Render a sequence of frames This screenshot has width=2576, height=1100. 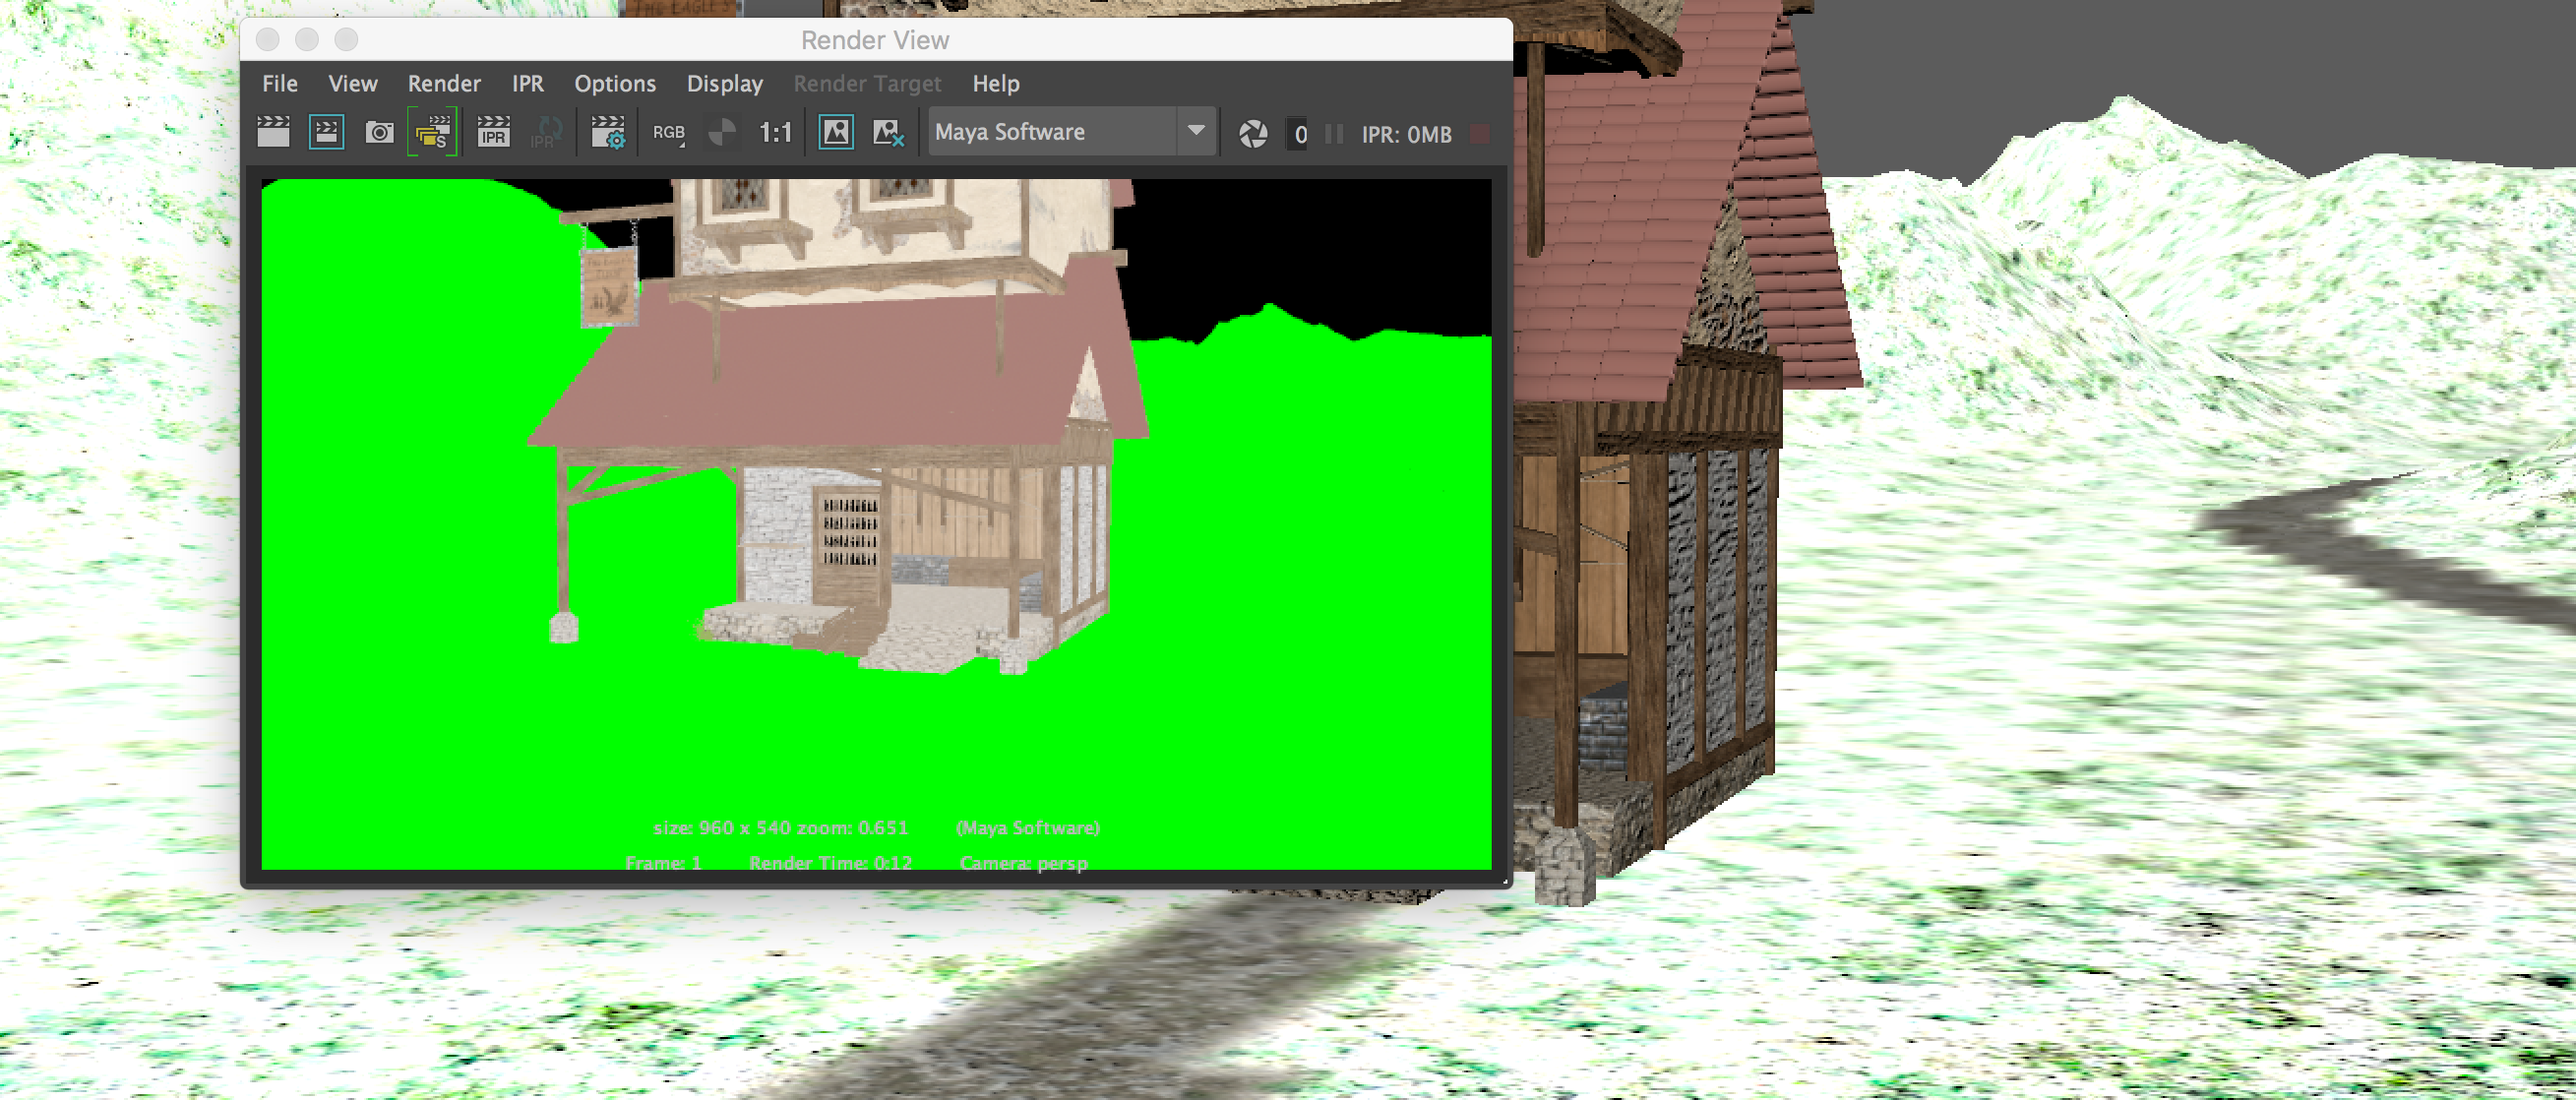tap(431, 131)
